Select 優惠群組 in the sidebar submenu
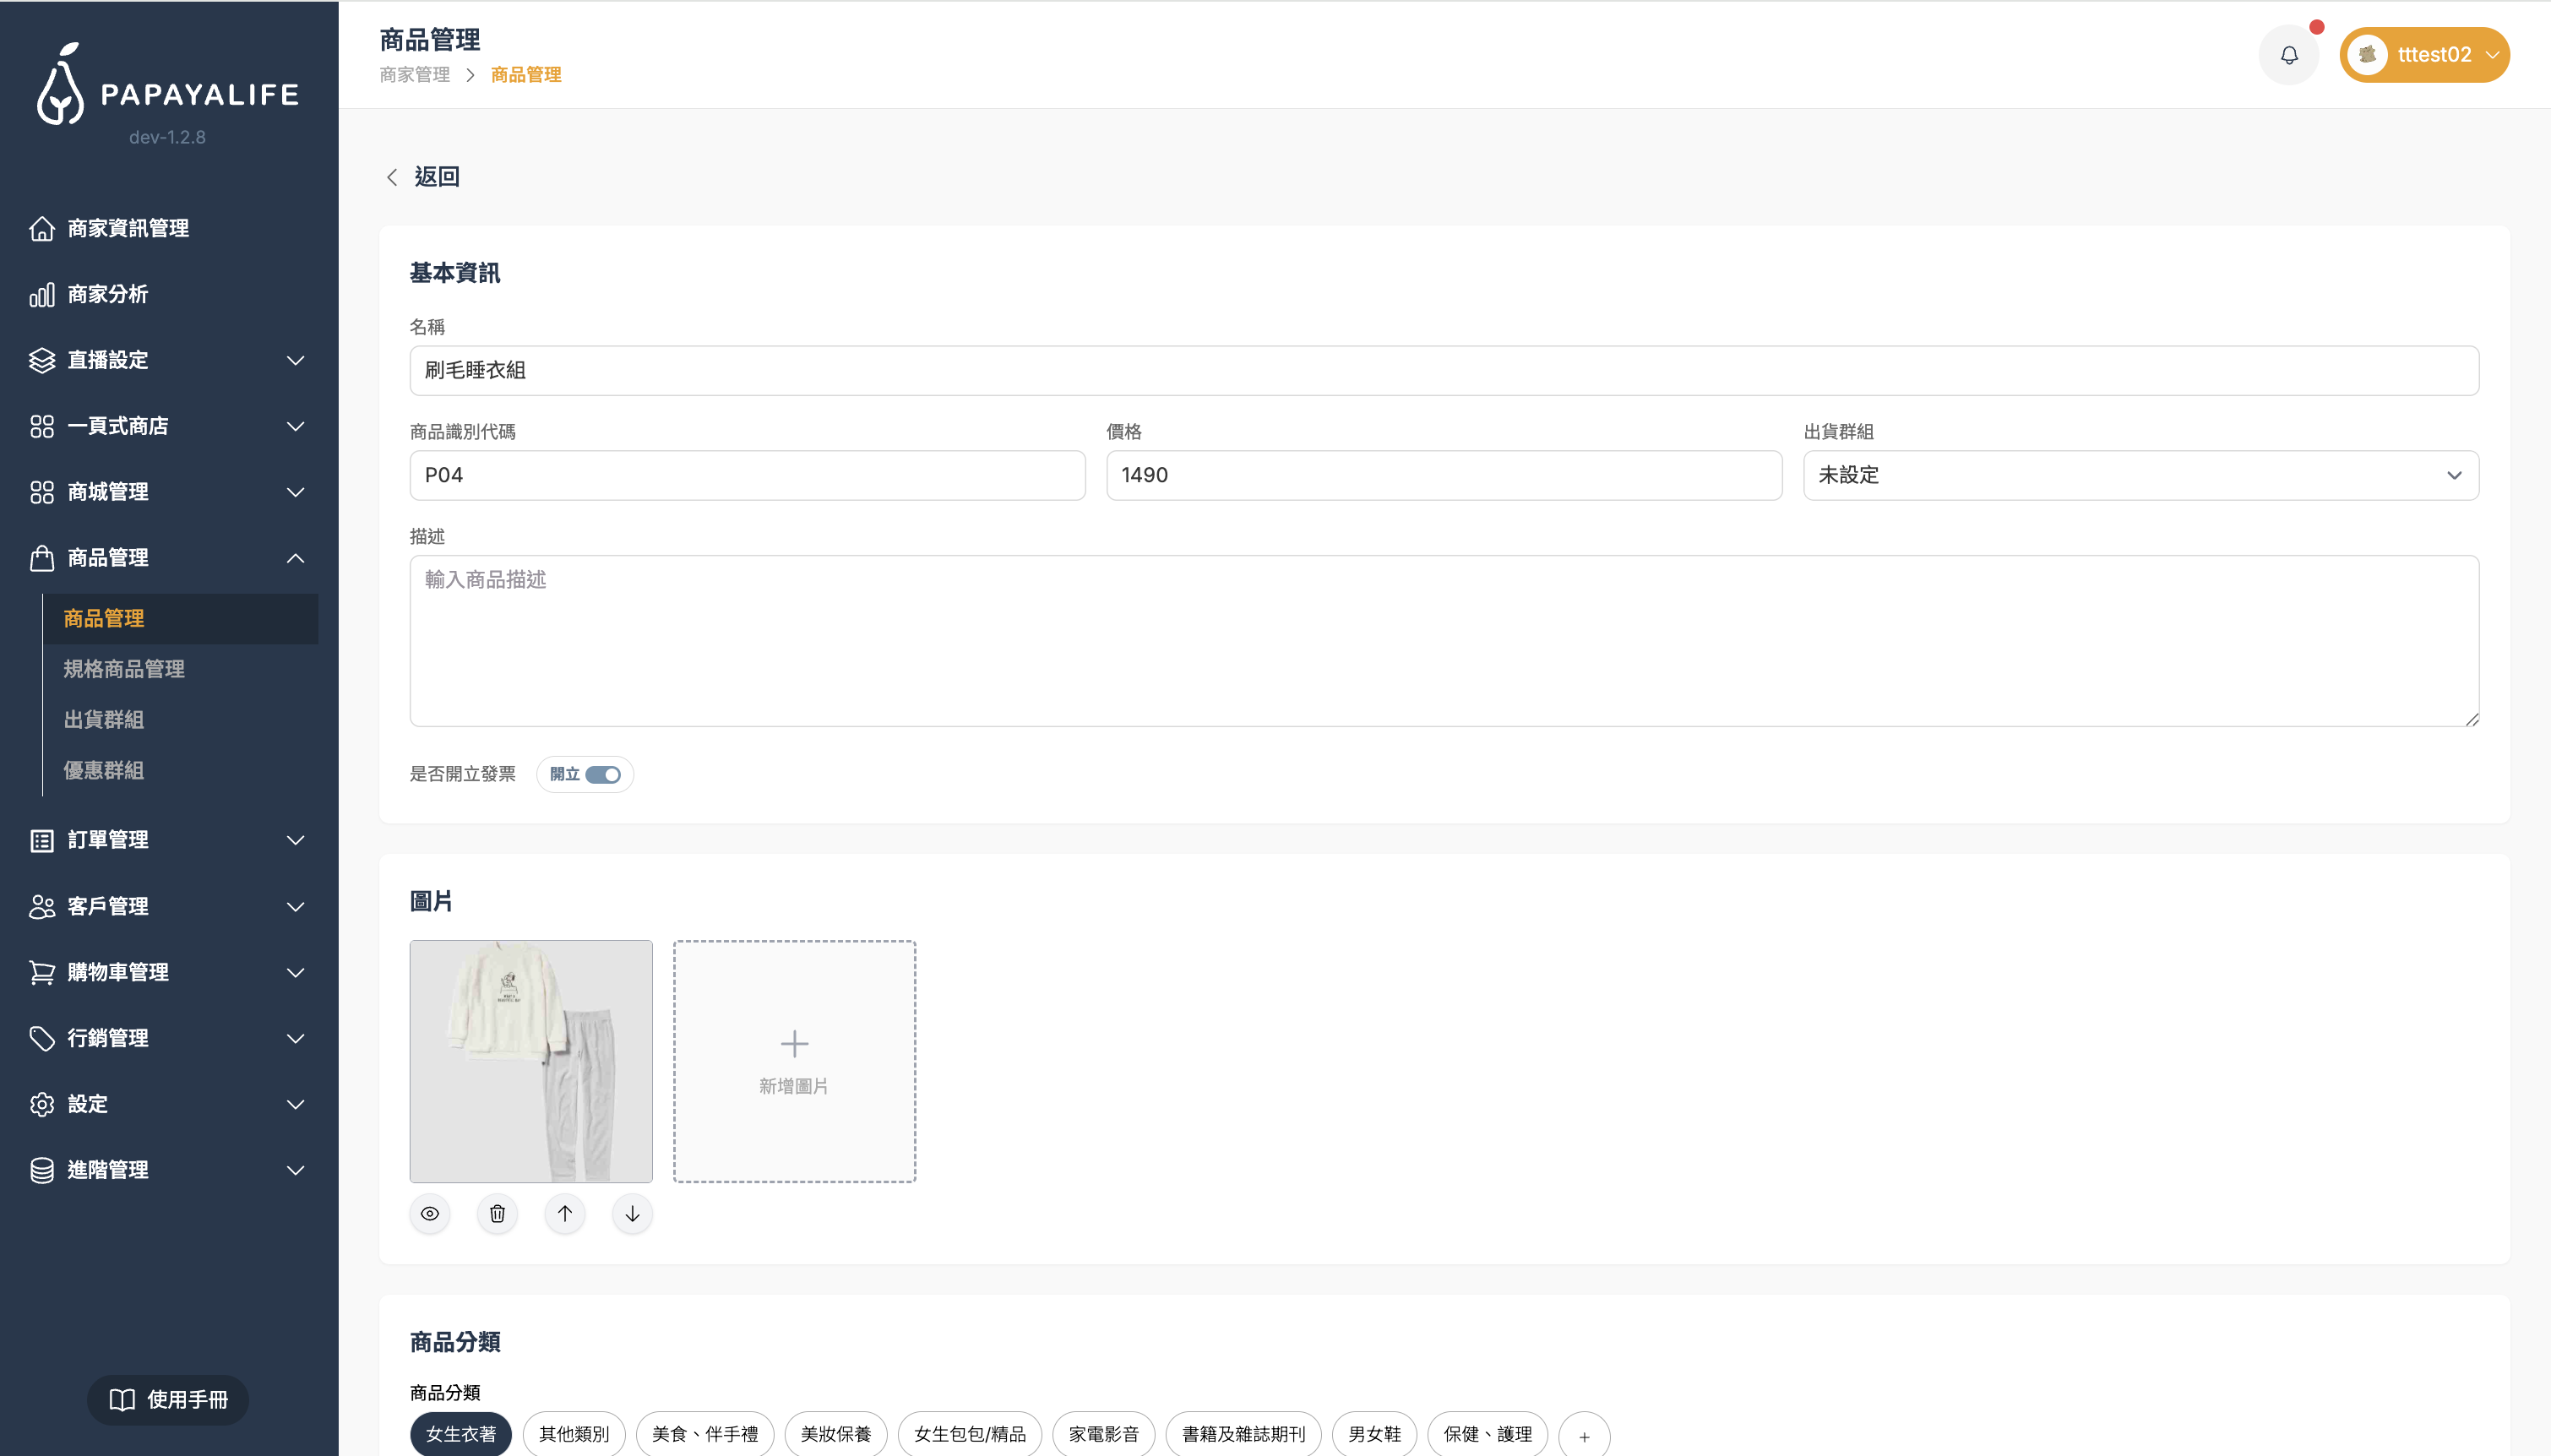The height and width of the screenshot is (1456, 2551). 104,770
